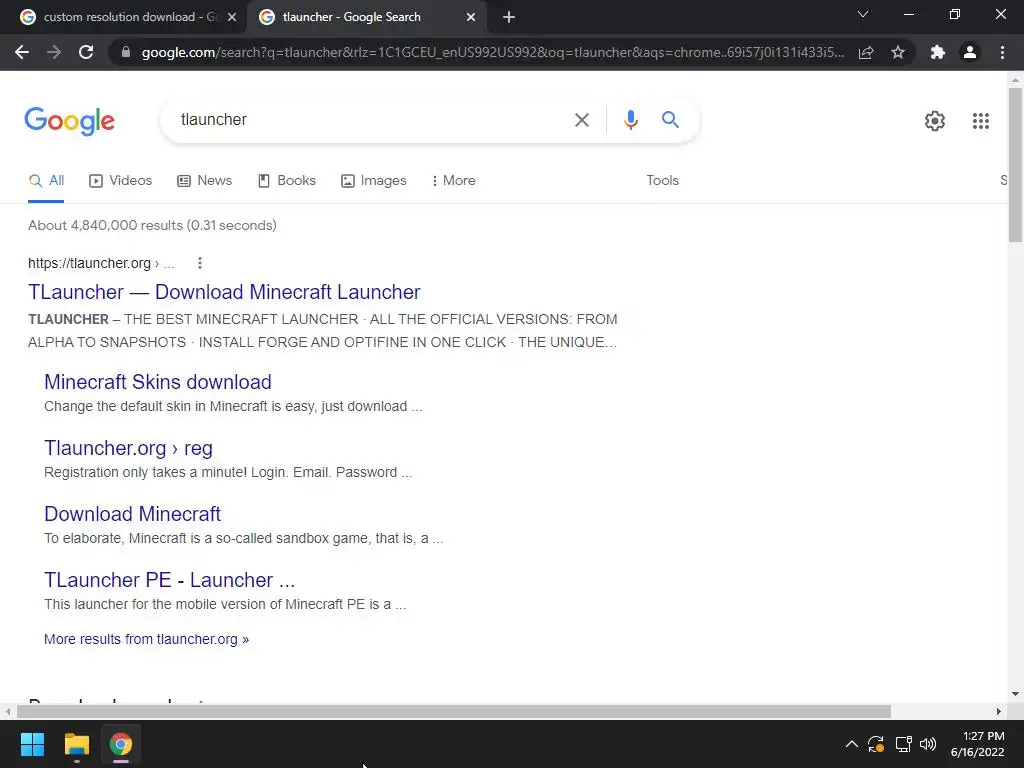The width and height of the screenshot is (1024, 768).
Task: Open network settings from the tray
Action: (x=903, y=744)
